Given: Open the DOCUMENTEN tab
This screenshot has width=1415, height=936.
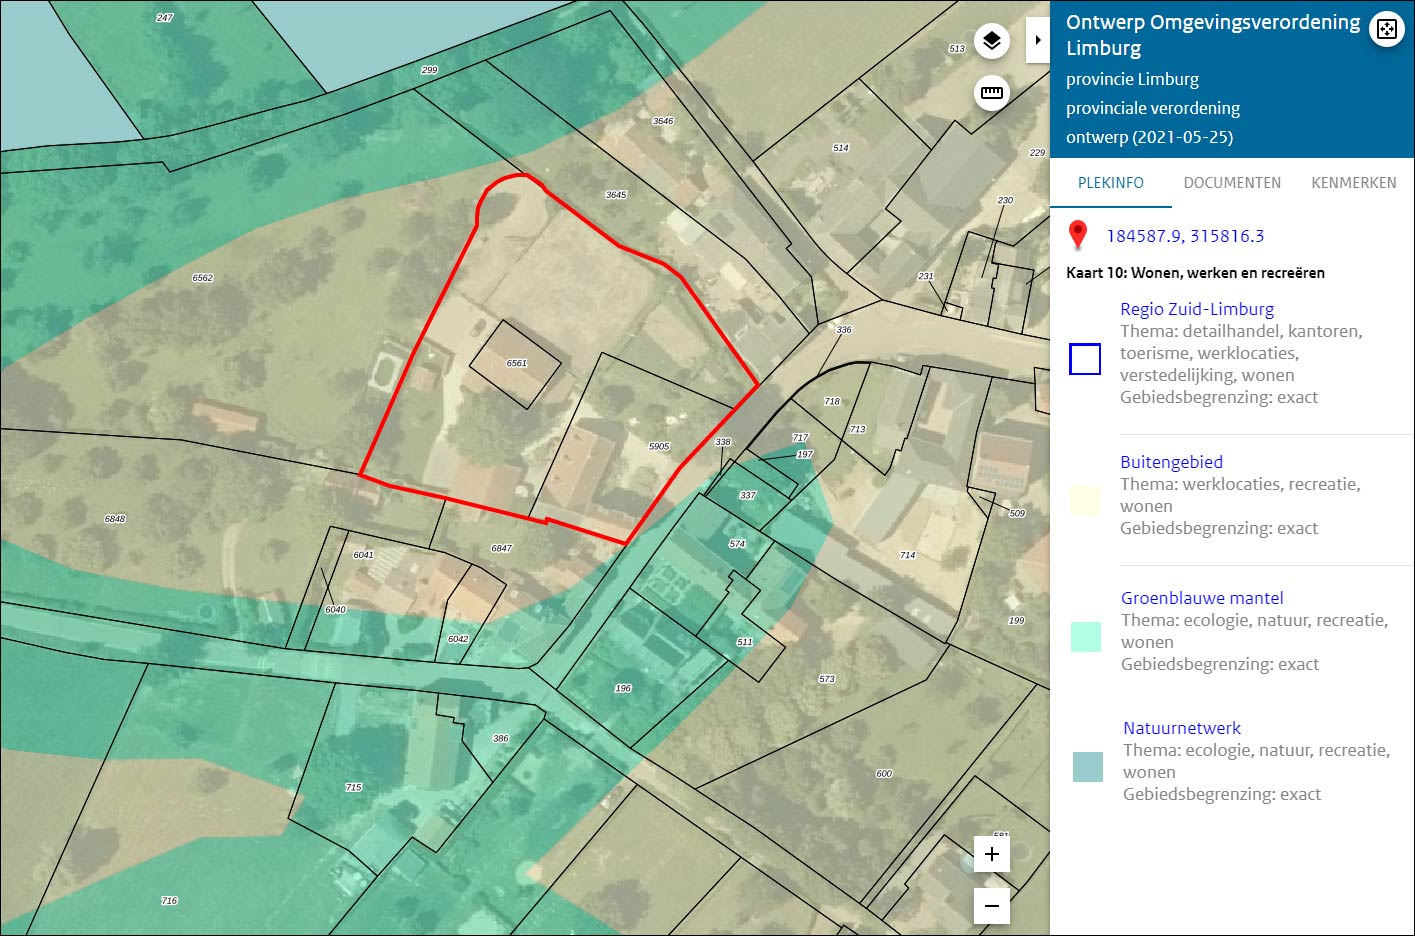Looking at the screenshot, I should (x=1232, y=183).
